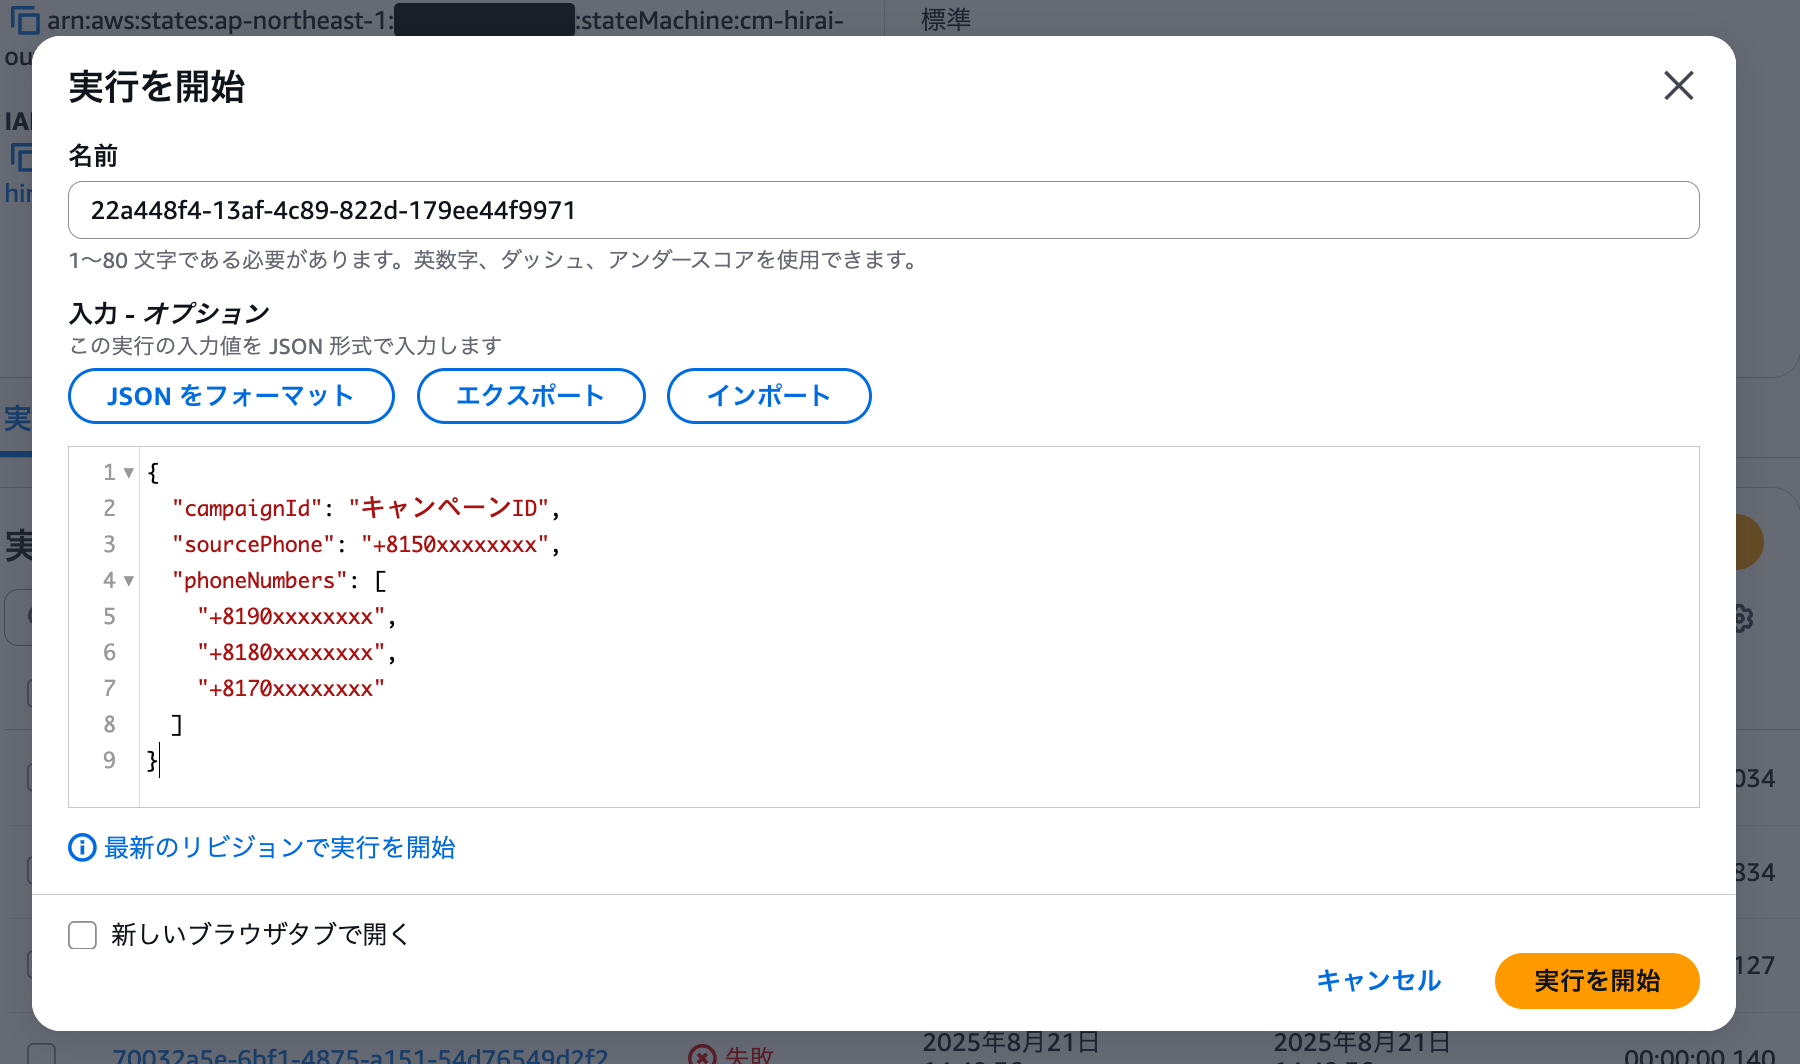The image size is (1800, 1064).
Task: Click the info icon beside 最新のリビジョン
Action: (82, 848)
